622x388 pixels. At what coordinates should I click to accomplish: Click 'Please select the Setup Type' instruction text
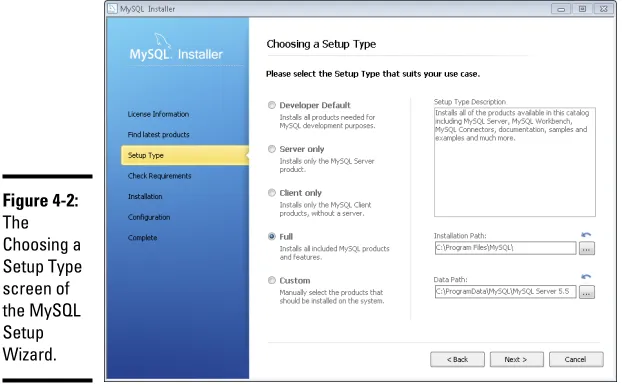pyautogui.click(x=373, y=74)
